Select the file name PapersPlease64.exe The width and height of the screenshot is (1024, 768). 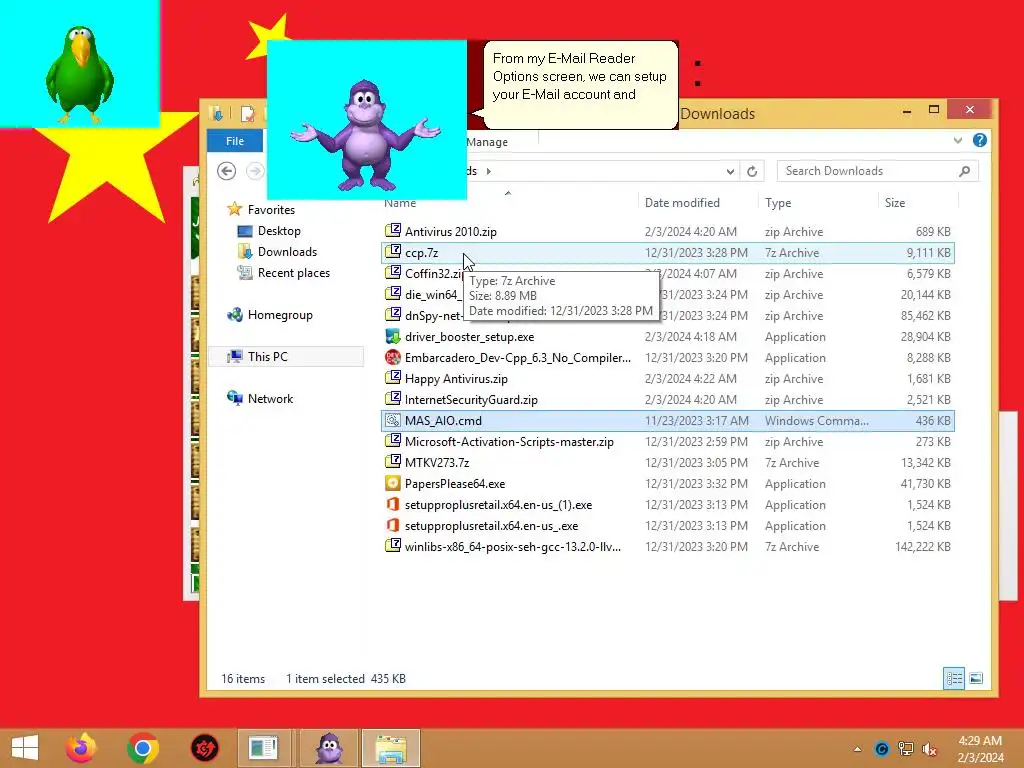[x=455, y=484]
